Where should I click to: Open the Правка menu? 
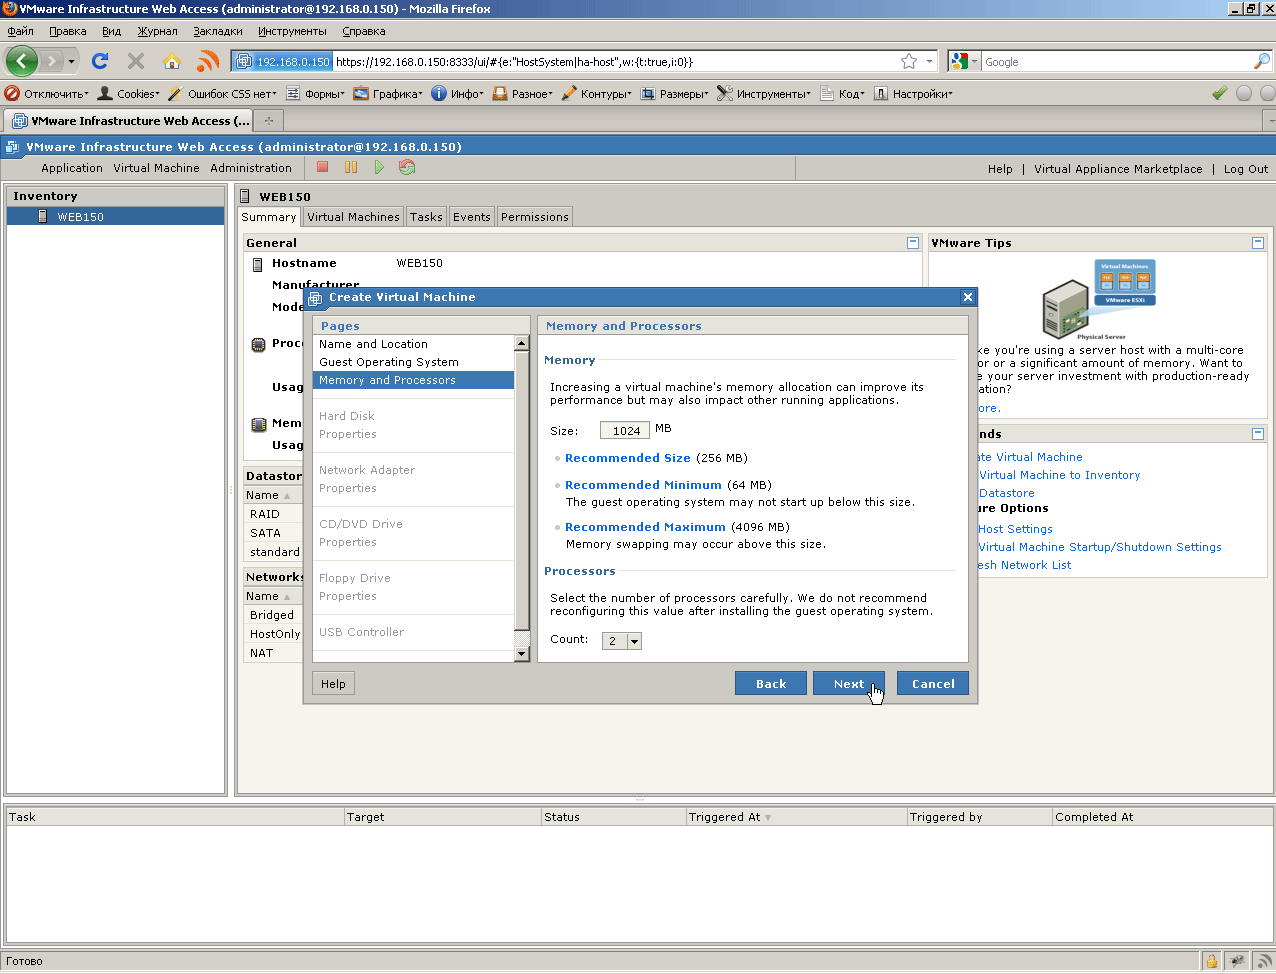67,31
